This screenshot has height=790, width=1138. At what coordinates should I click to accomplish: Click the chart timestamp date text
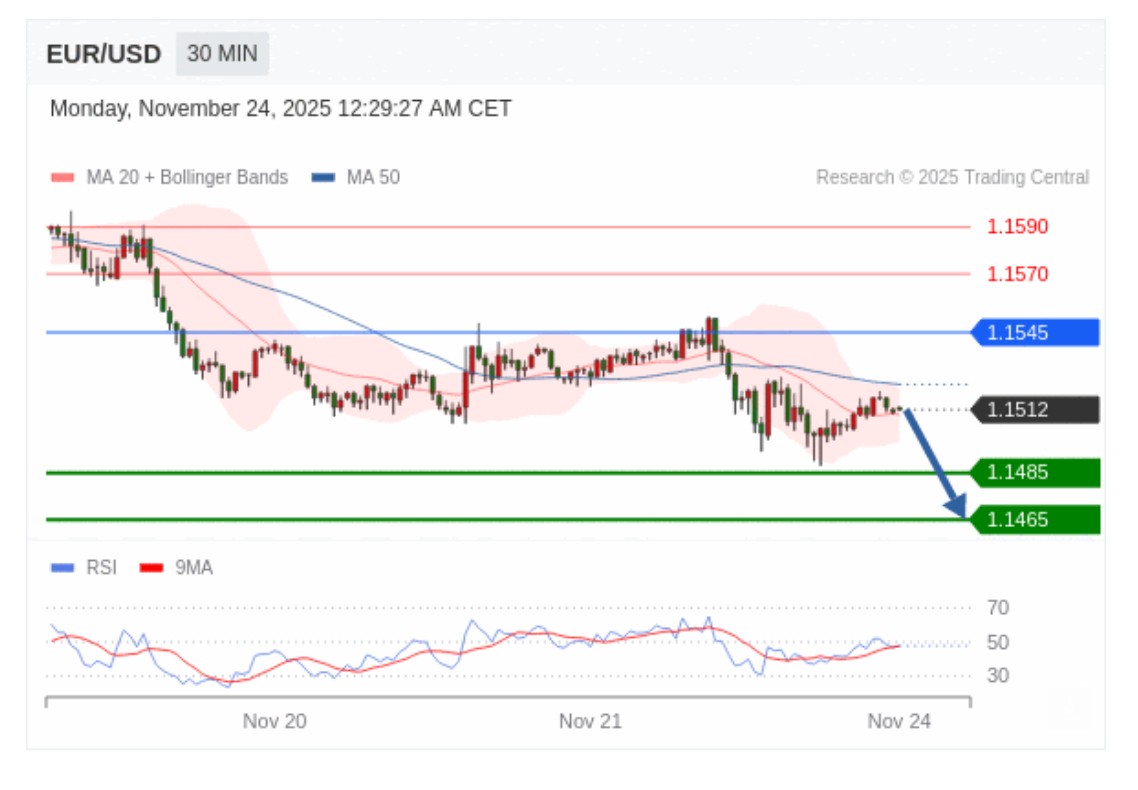pos(280,108)
